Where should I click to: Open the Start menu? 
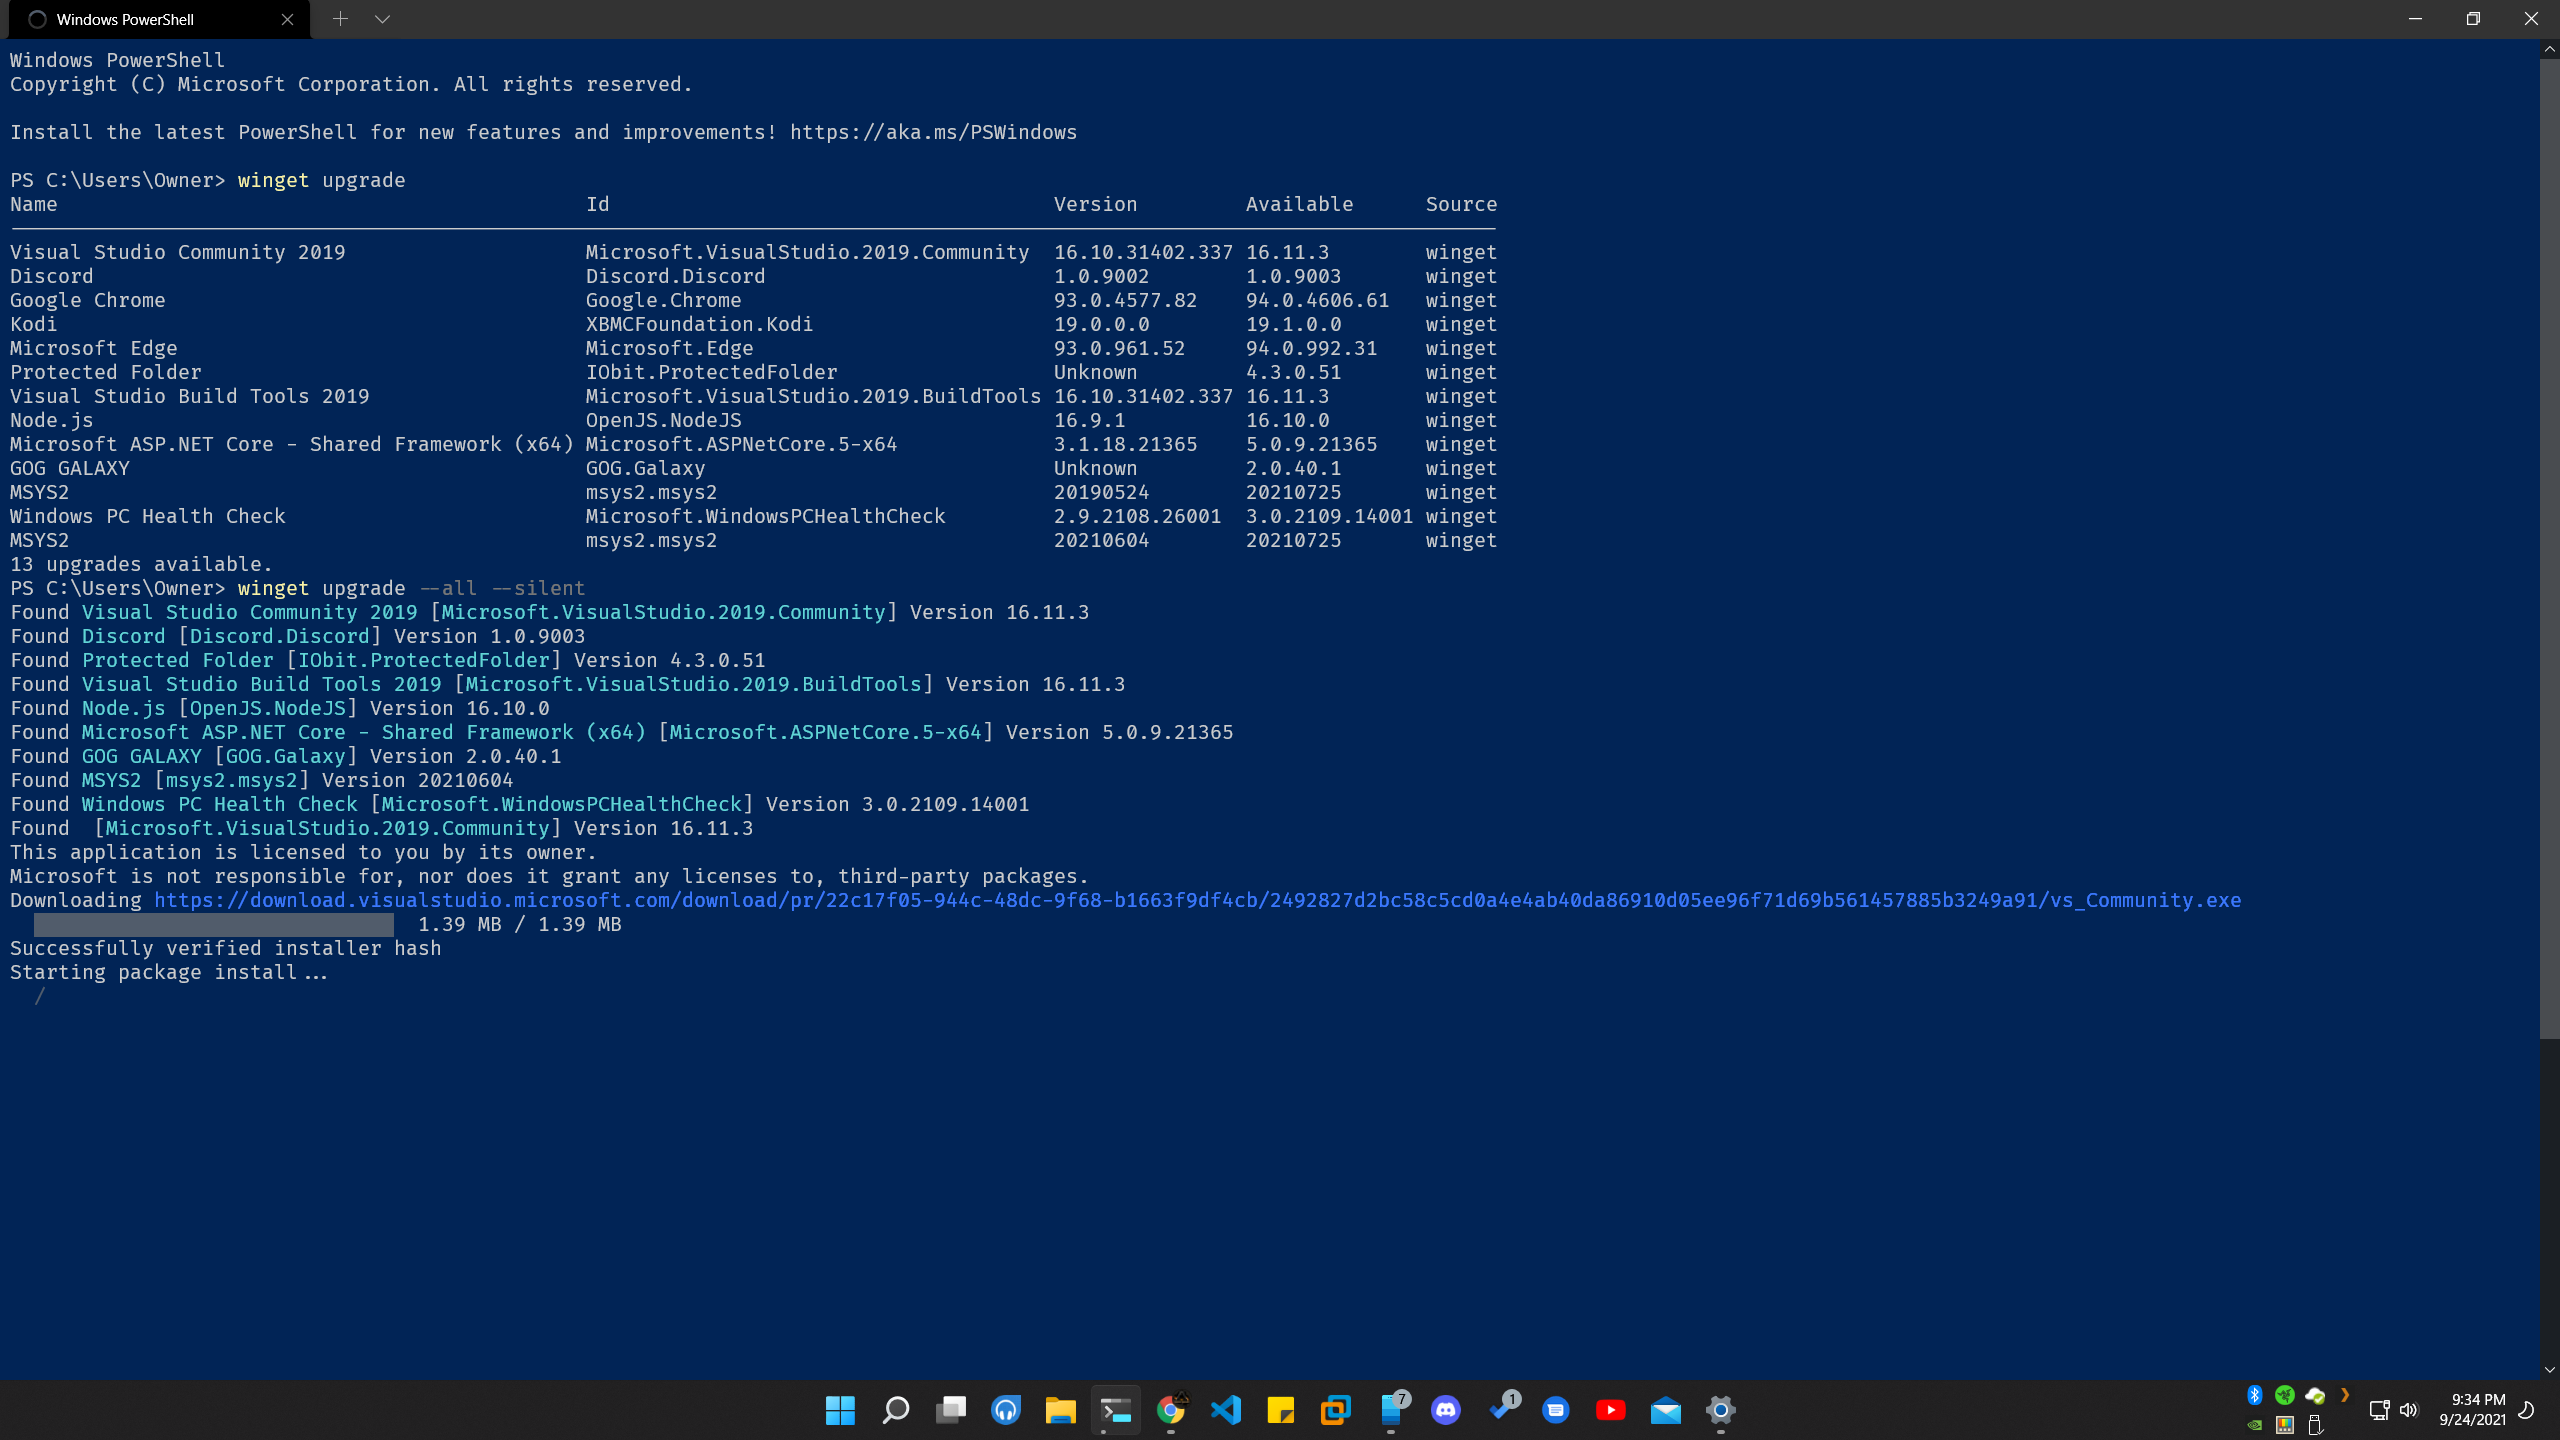[840, 1410]
